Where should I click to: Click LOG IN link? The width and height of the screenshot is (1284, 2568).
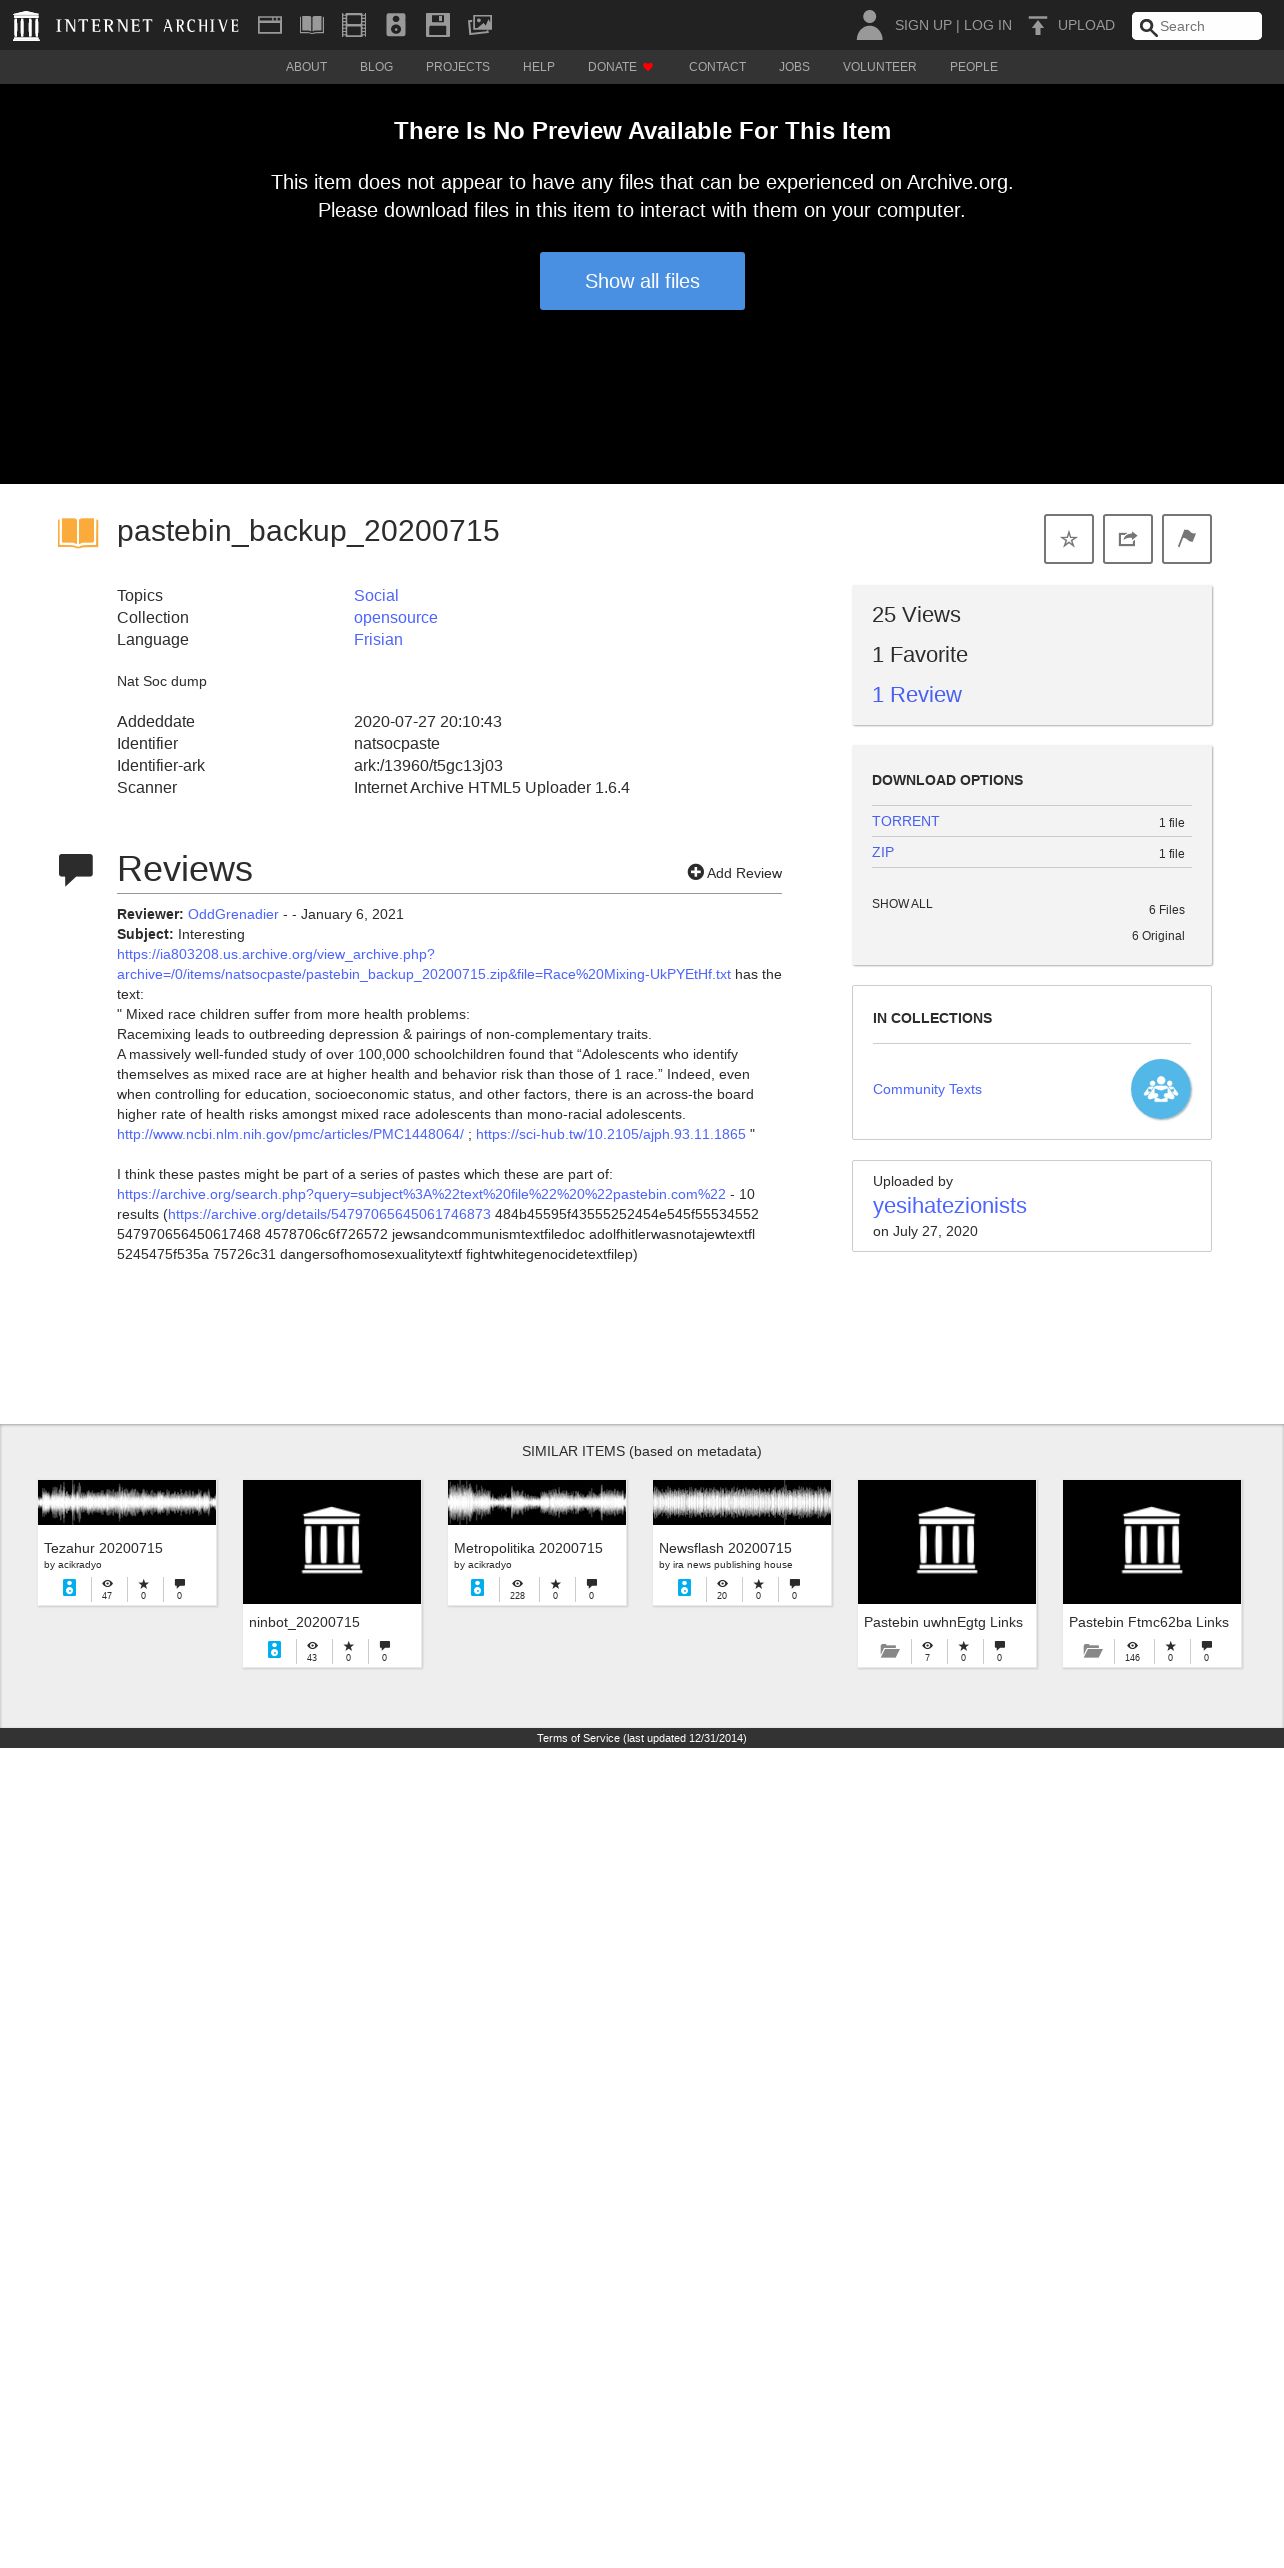[988, 25]
